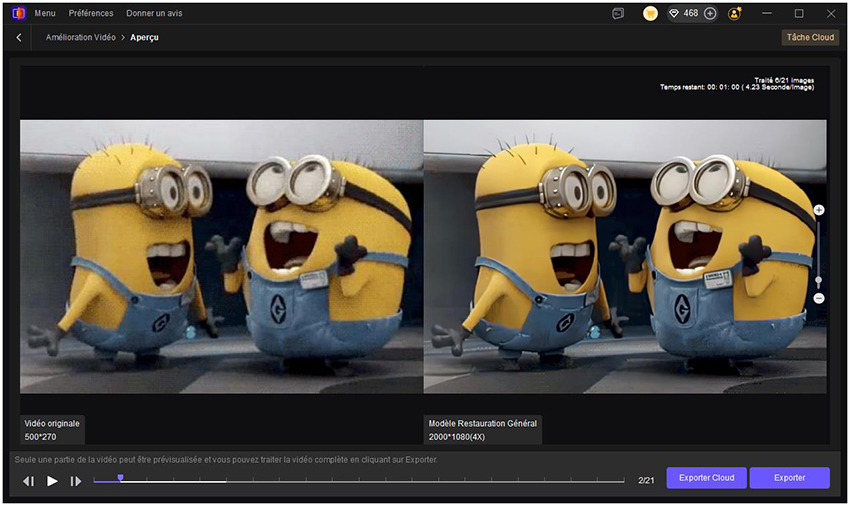Click the 2/21 frame counter
This screenshot has height=506, width=850.
tap(646, 481)
